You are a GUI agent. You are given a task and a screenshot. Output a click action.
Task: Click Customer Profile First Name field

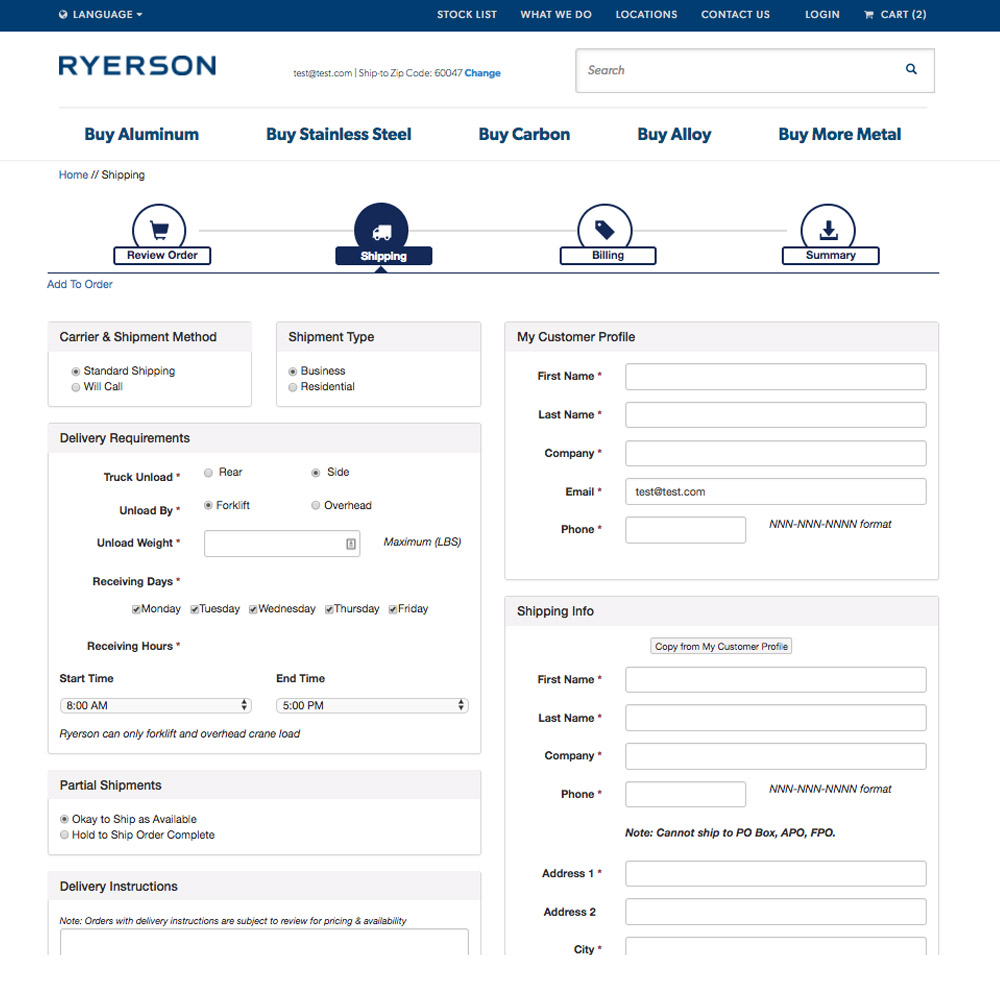point(775,377)
